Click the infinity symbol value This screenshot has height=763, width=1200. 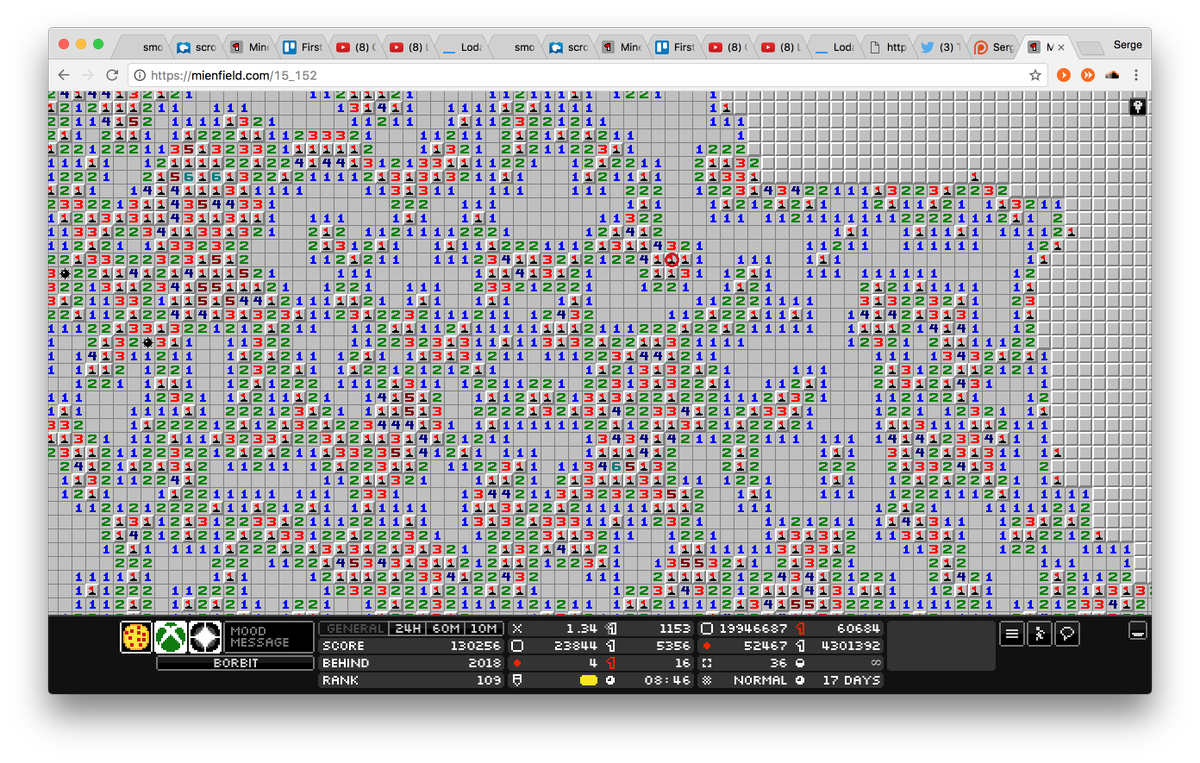coord(875,663)
